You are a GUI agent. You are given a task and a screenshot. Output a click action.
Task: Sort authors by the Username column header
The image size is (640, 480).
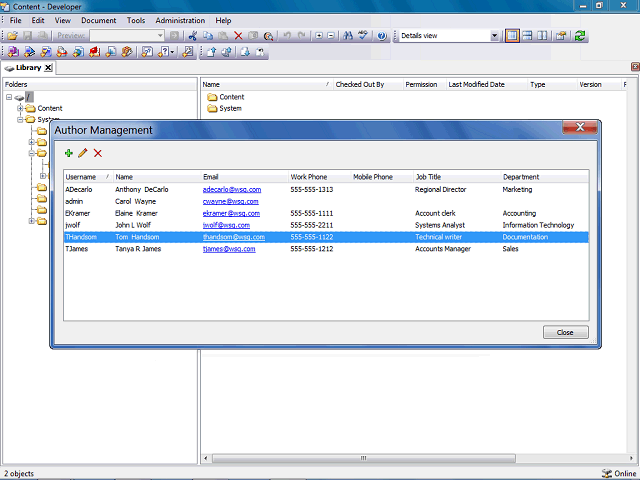tap(89, 177)
